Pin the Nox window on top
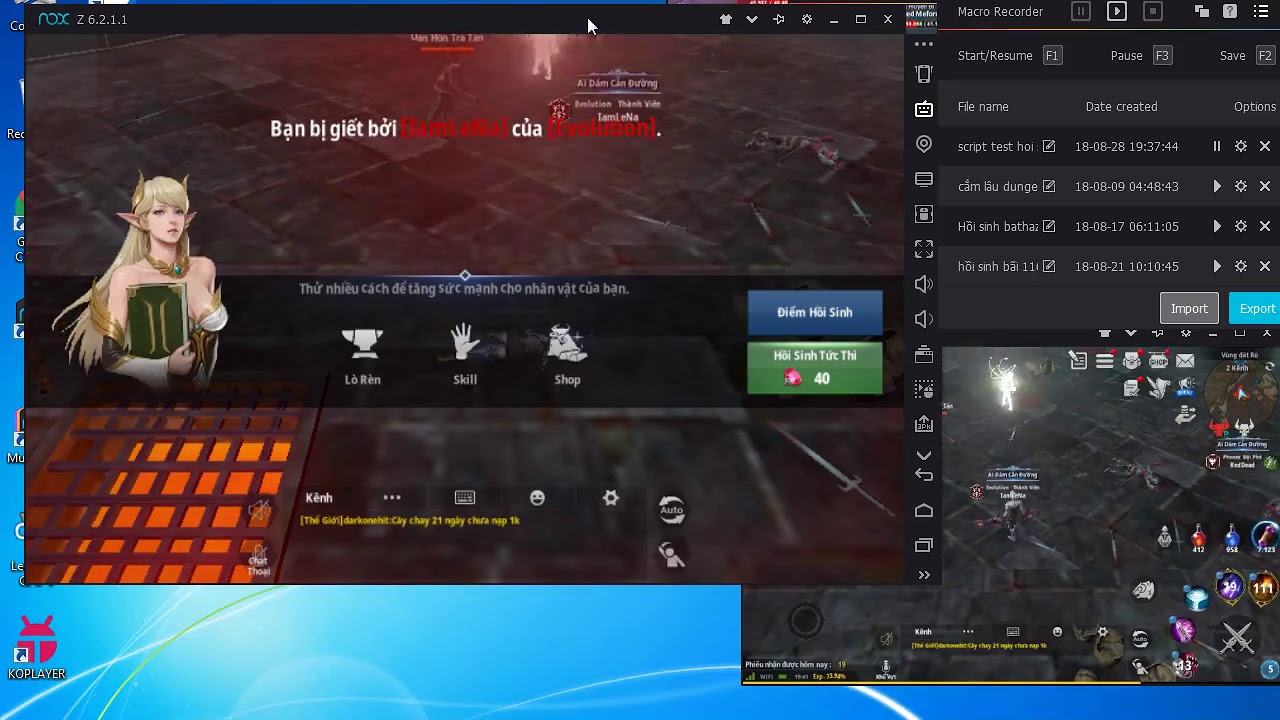1280x720 pixels. (x=779, y=19)
